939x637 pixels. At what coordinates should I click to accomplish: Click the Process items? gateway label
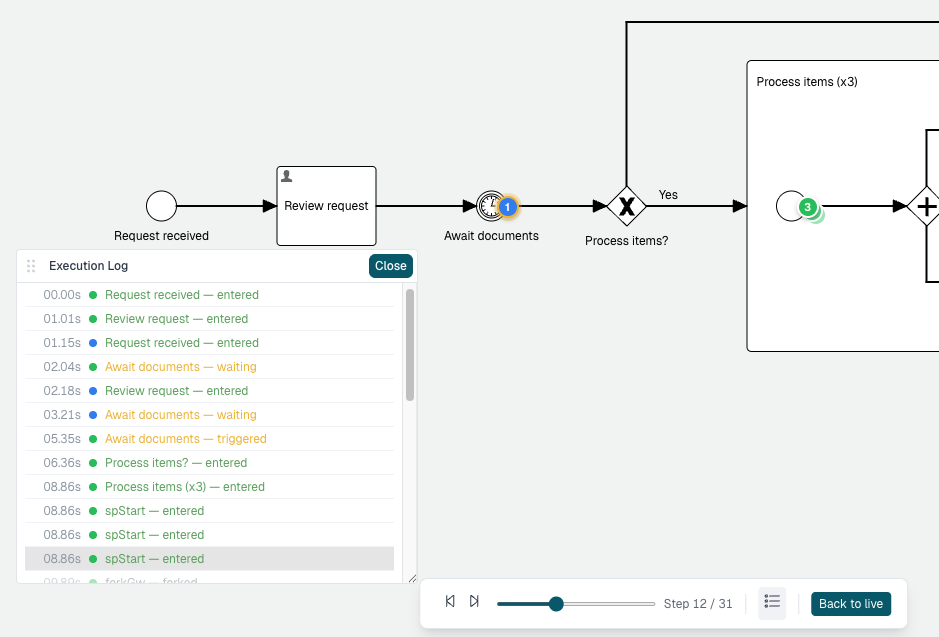tap(626, 241)
